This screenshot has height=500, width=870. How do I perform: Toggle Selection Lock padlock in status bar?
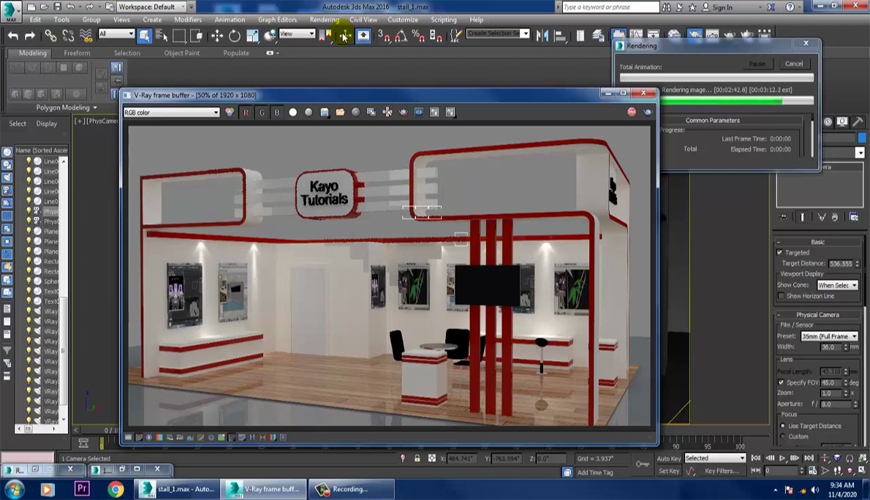click(417, 458)
